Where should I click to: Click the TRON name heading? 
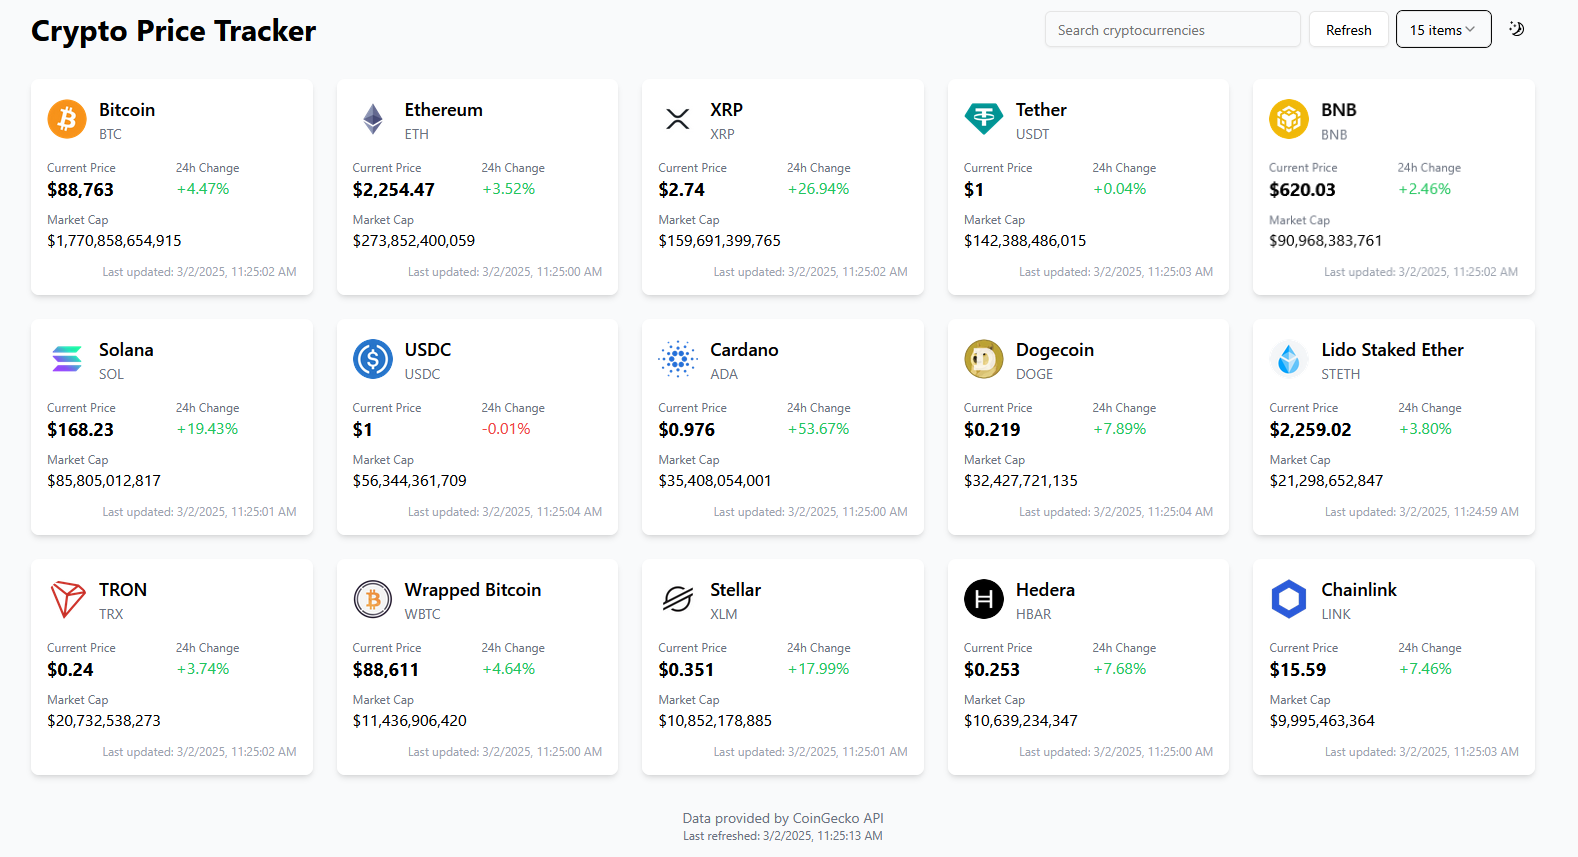coord(123,590)
